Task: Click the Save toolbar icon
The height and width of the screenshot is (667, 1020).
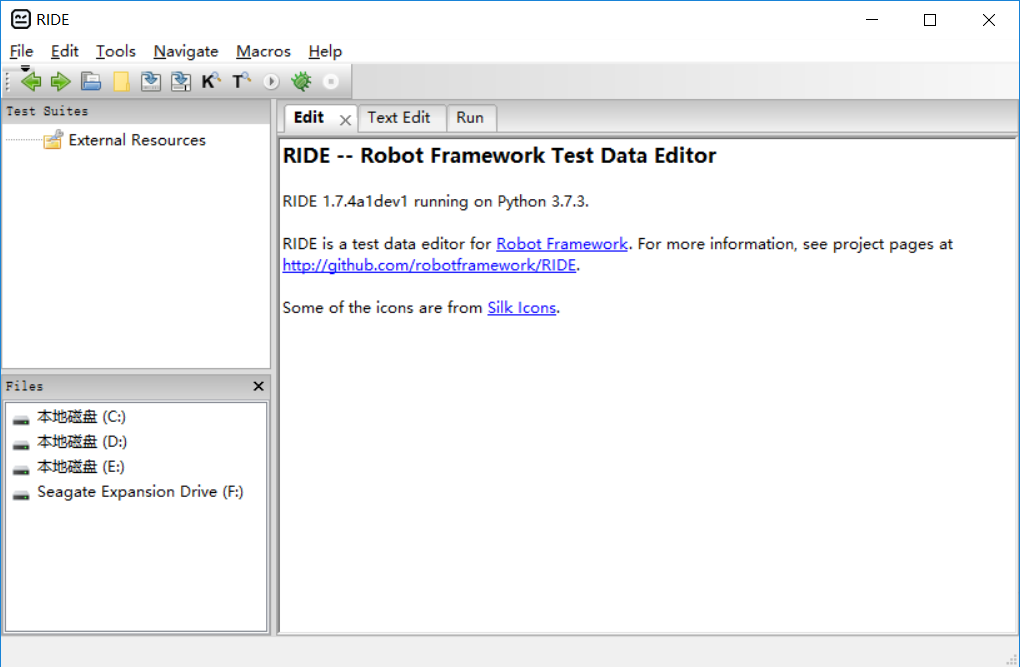Action: click(x=151, y=81)
